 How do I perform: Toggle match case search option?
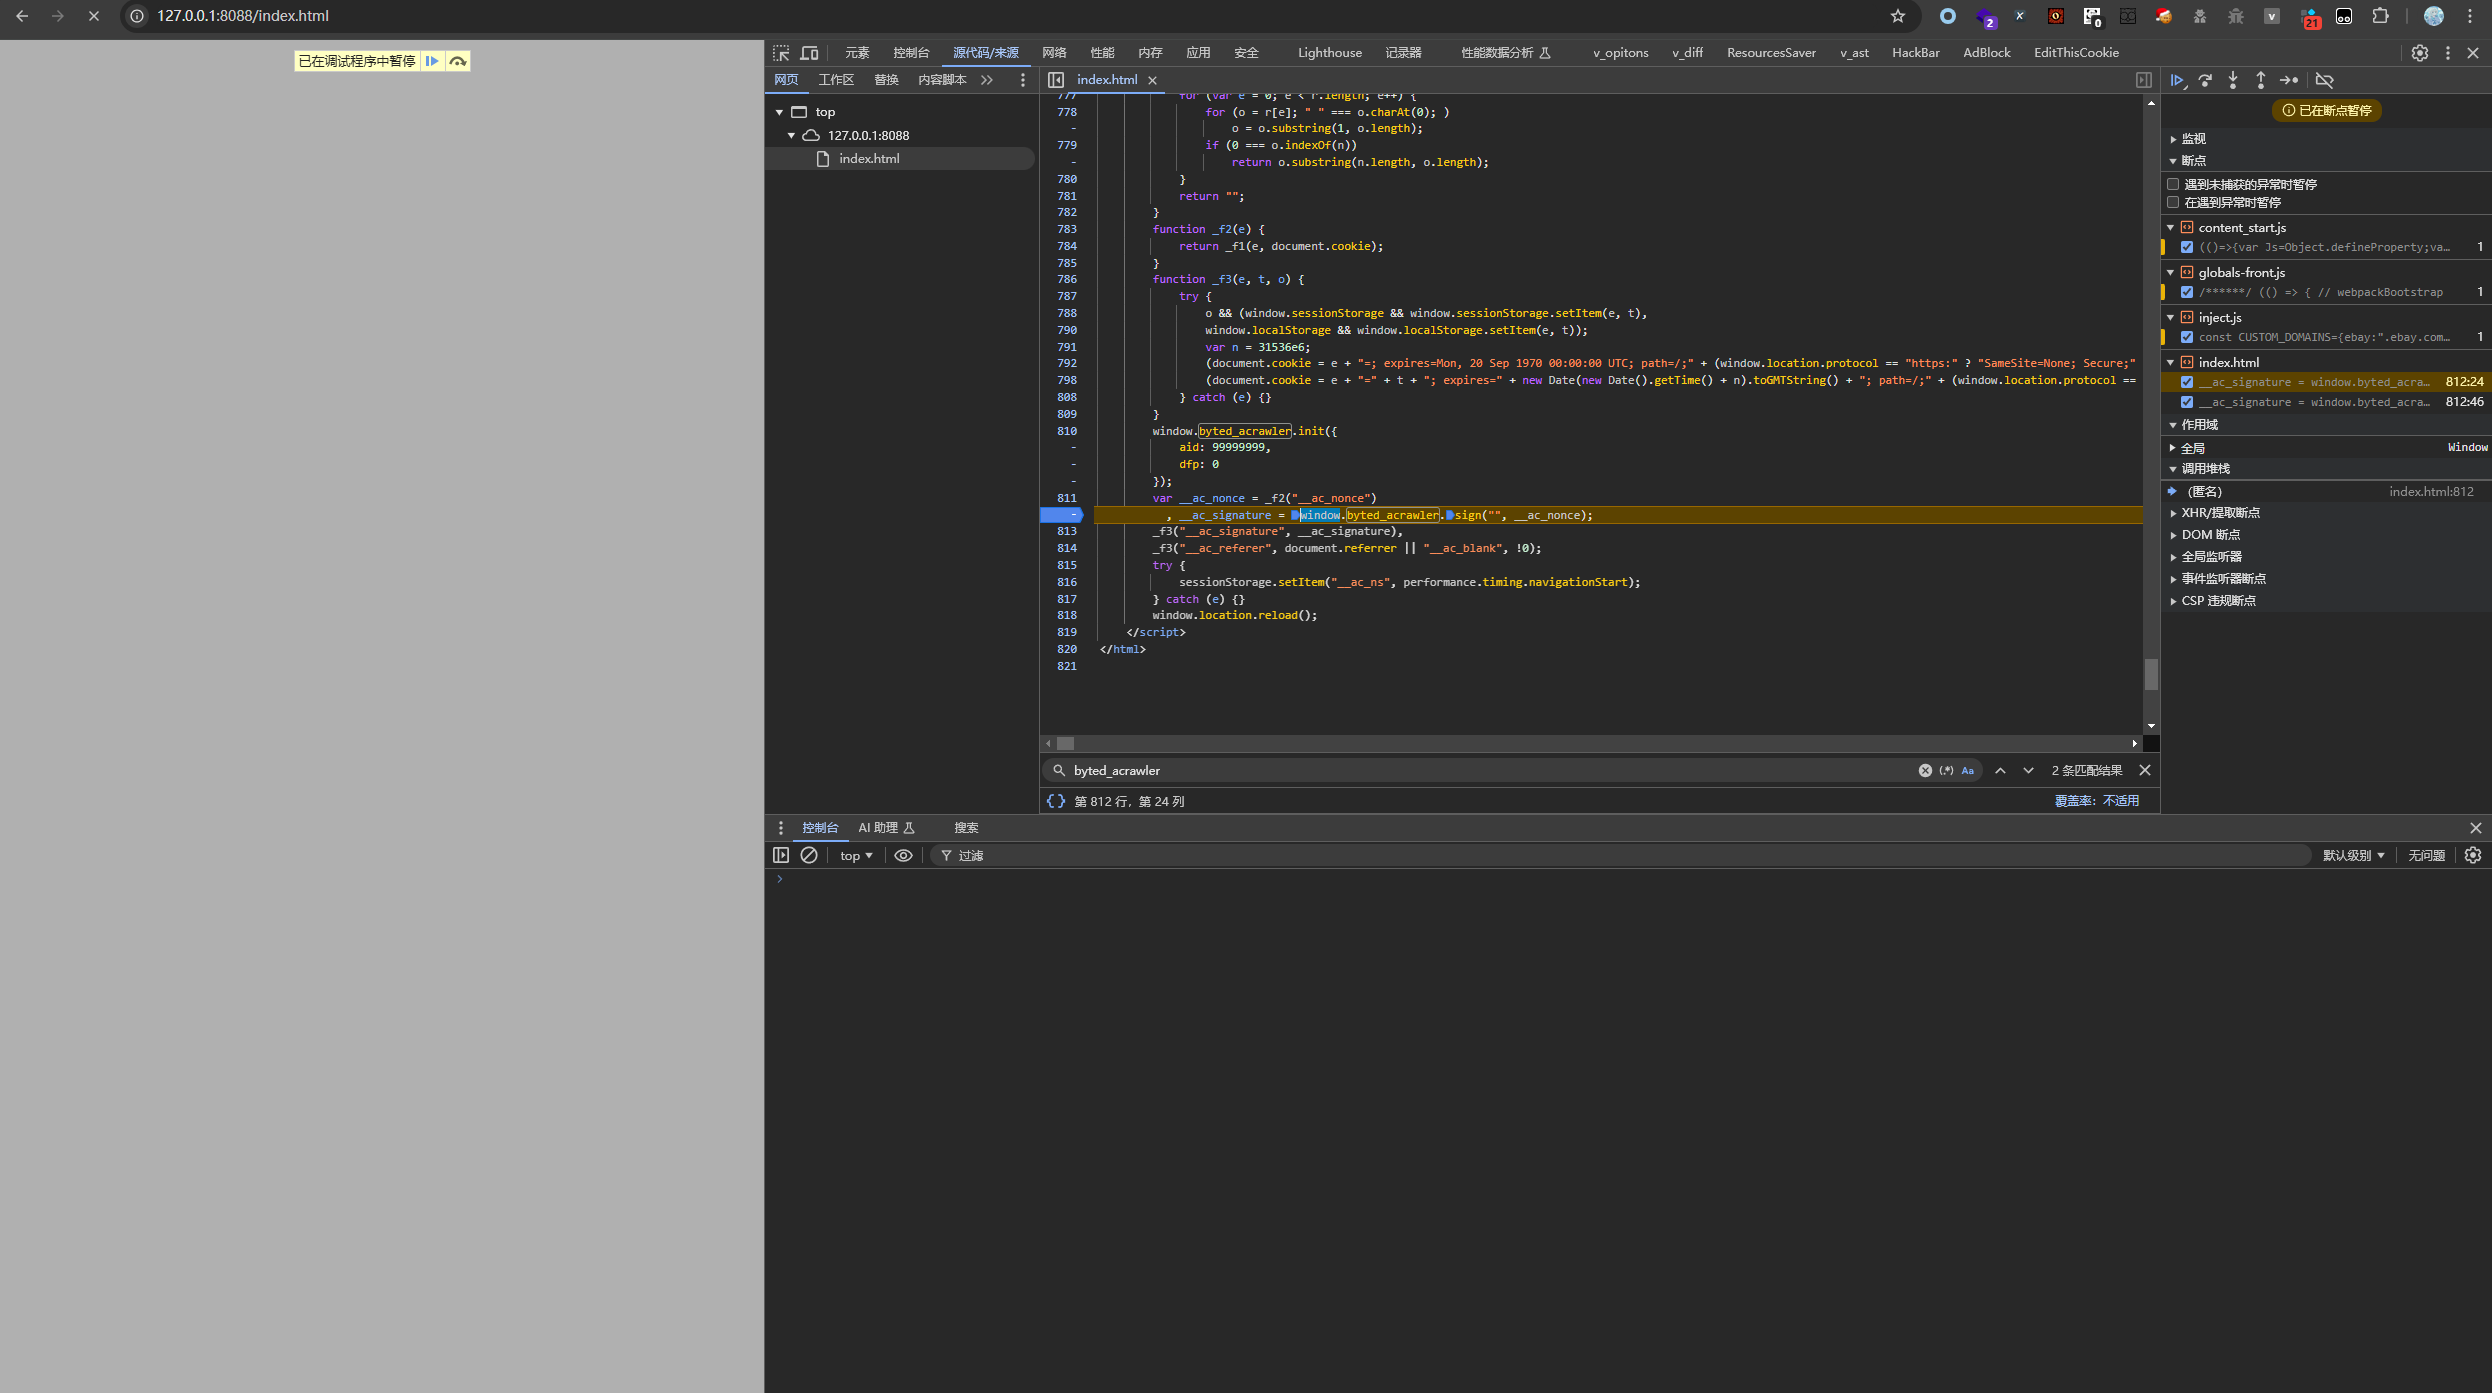pos(1968,770)
